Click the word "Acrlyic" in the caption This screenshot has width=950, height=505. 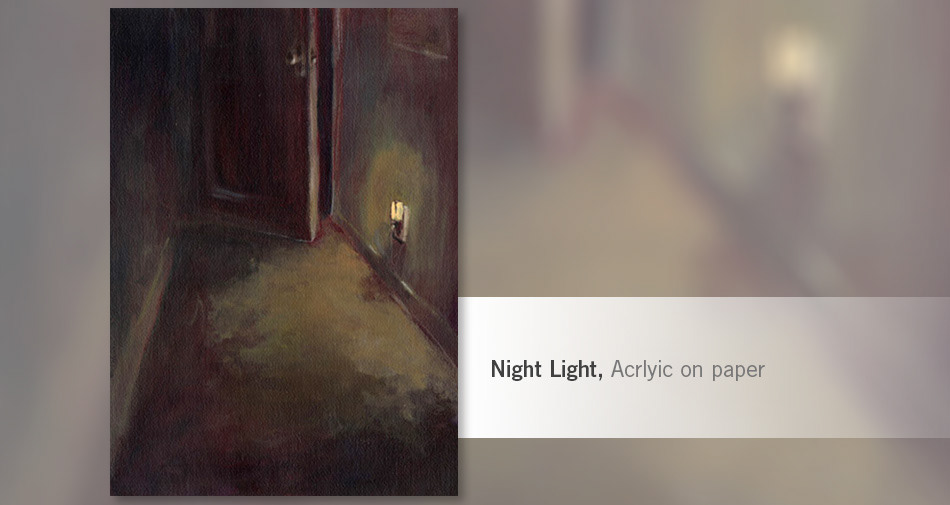click(642, 369)
